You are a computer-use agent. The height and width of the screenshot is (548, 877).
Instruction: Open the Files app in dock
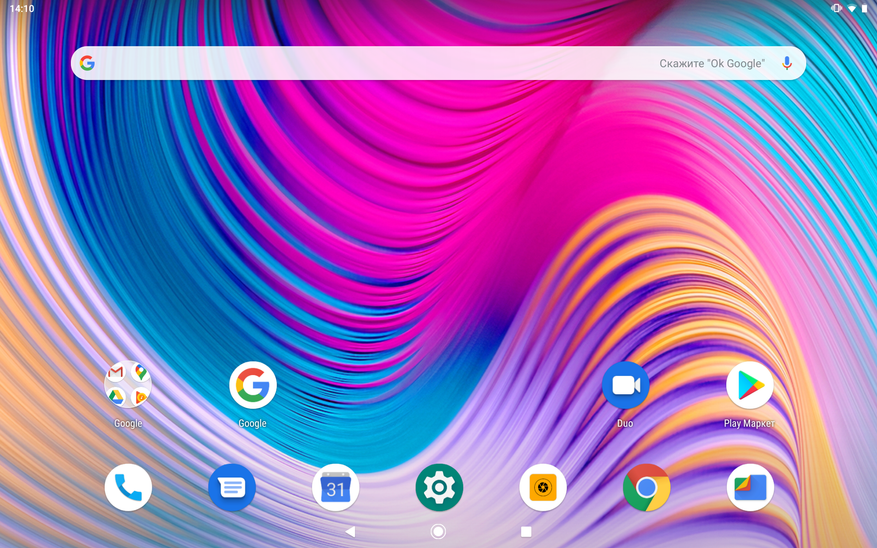coord(750,487)
